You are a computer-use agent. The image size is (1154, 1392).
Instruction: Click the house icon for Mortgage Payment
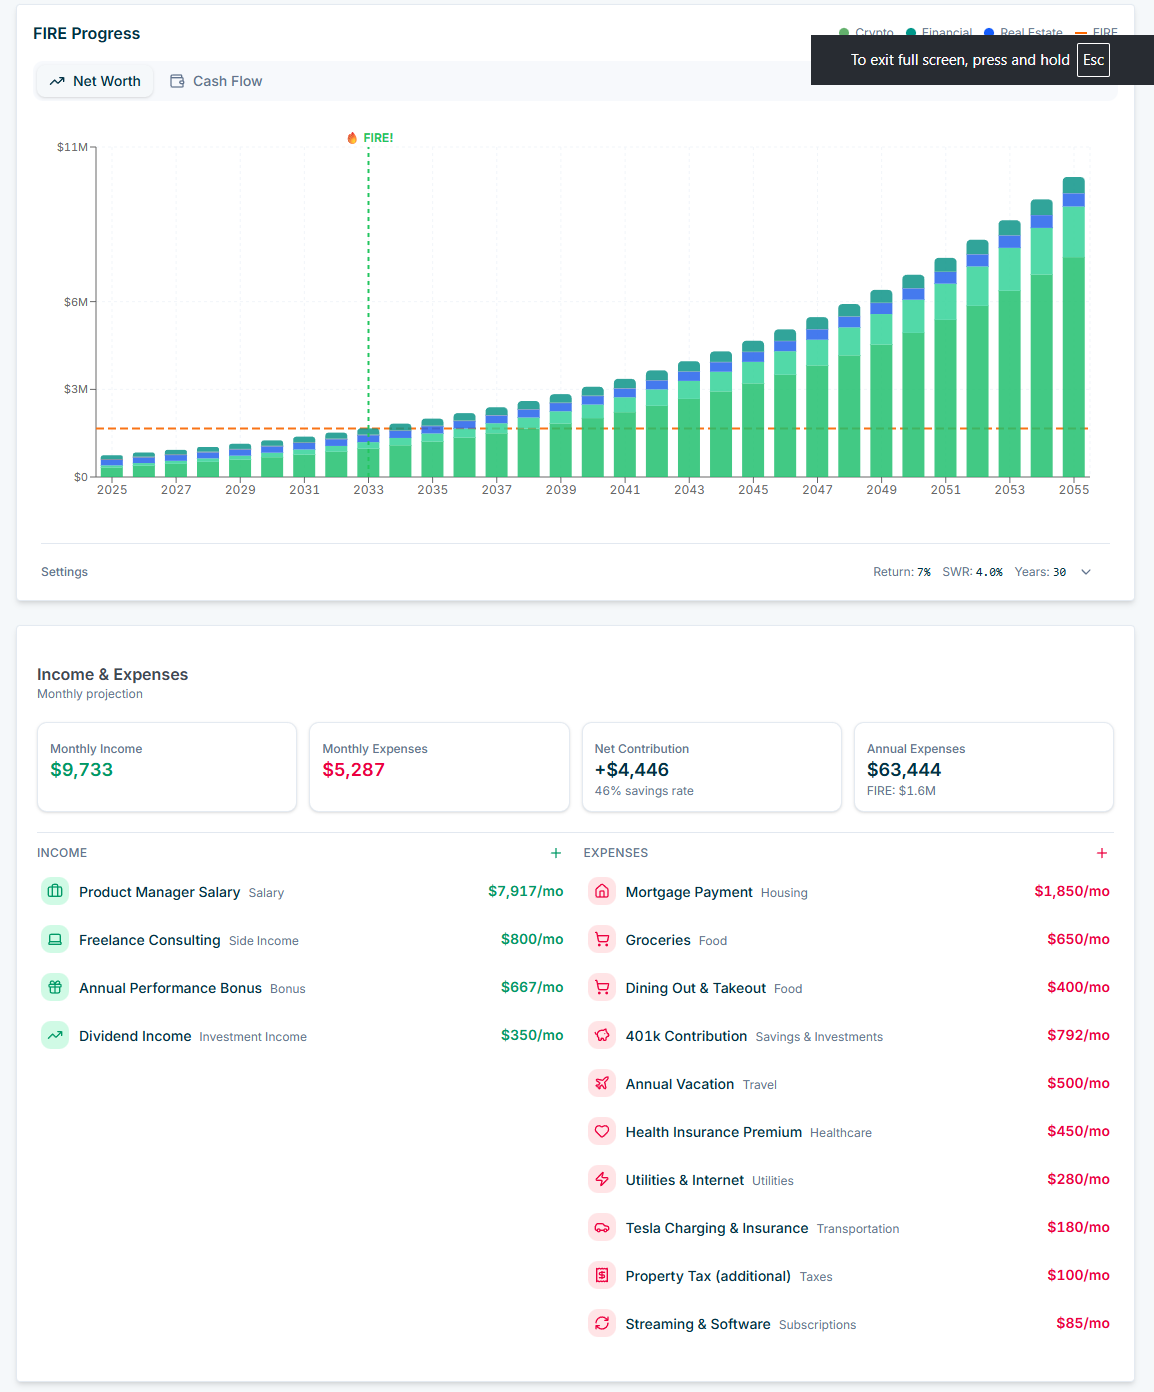tap(602, 891)
